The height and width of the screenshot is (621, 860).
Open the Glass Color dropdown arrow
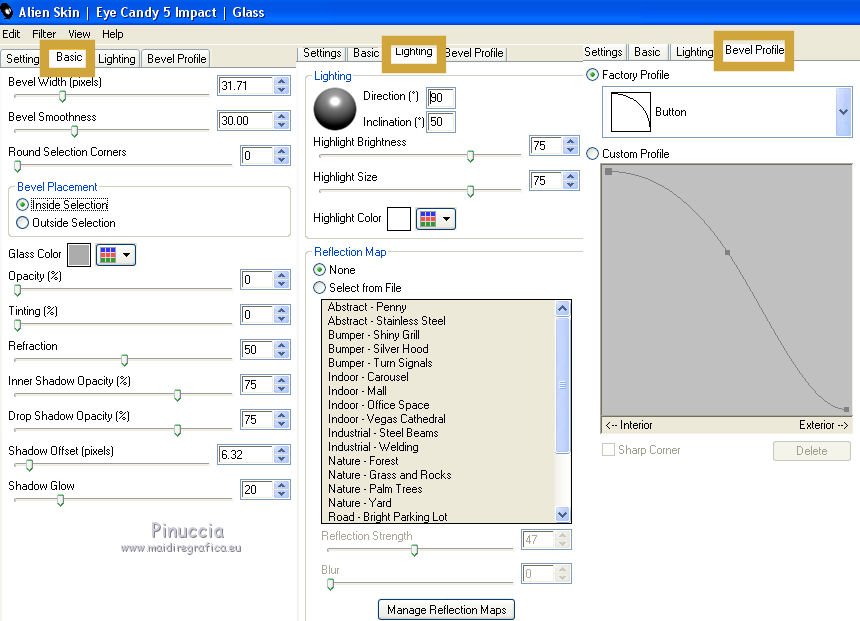coord(127,255)
